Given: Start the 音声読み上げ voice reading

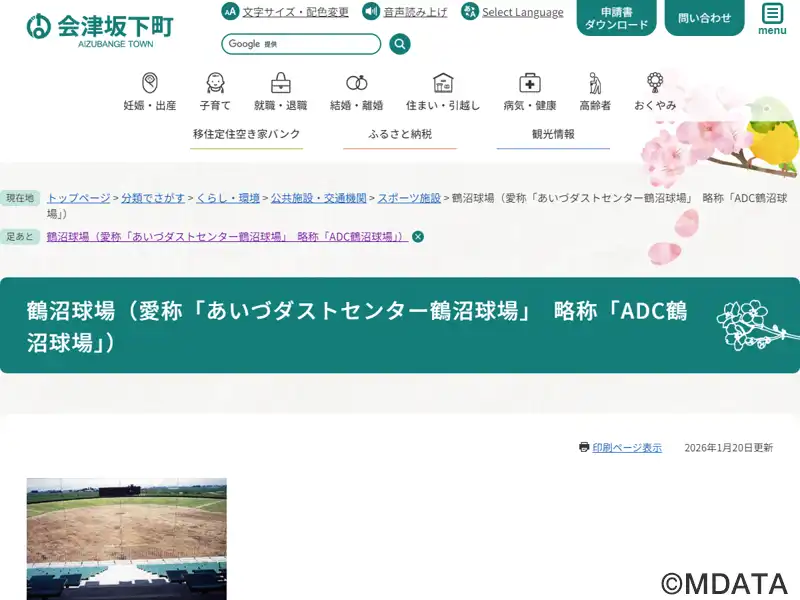Looking at the screenshot, I should [415, 12].
